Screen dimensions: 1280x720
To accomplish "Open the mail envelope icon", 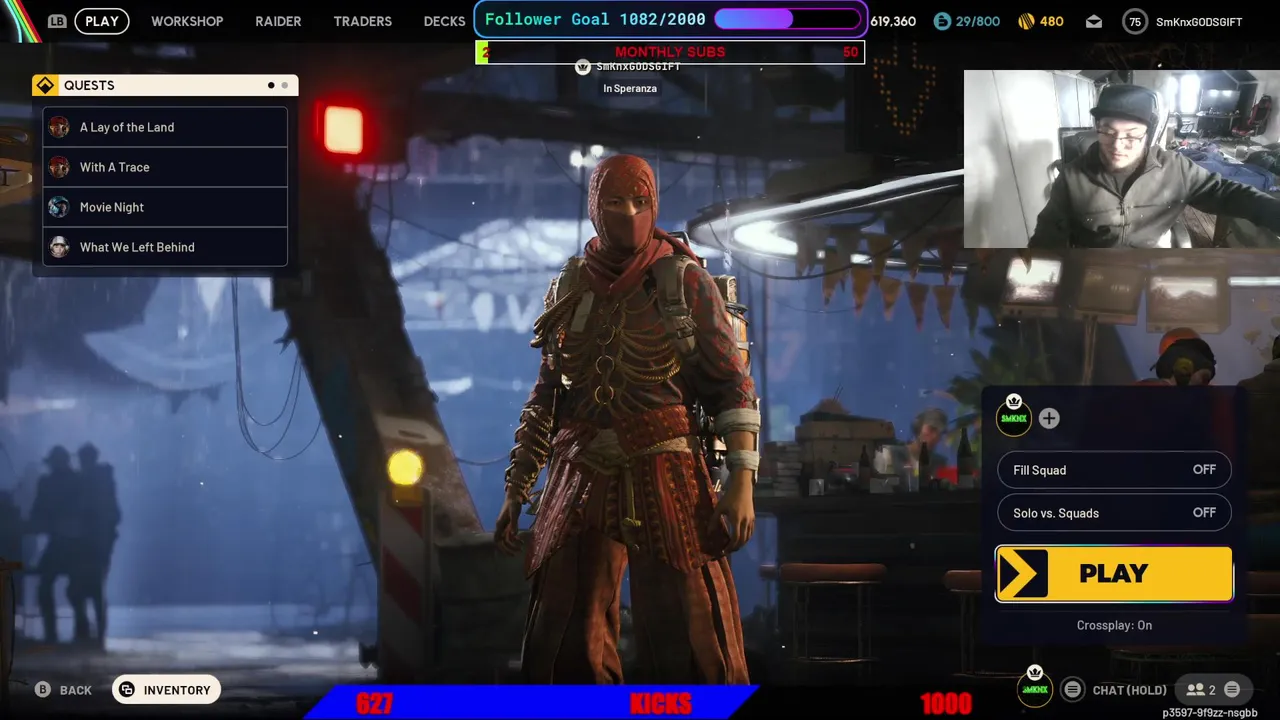I will (1094, 21).
